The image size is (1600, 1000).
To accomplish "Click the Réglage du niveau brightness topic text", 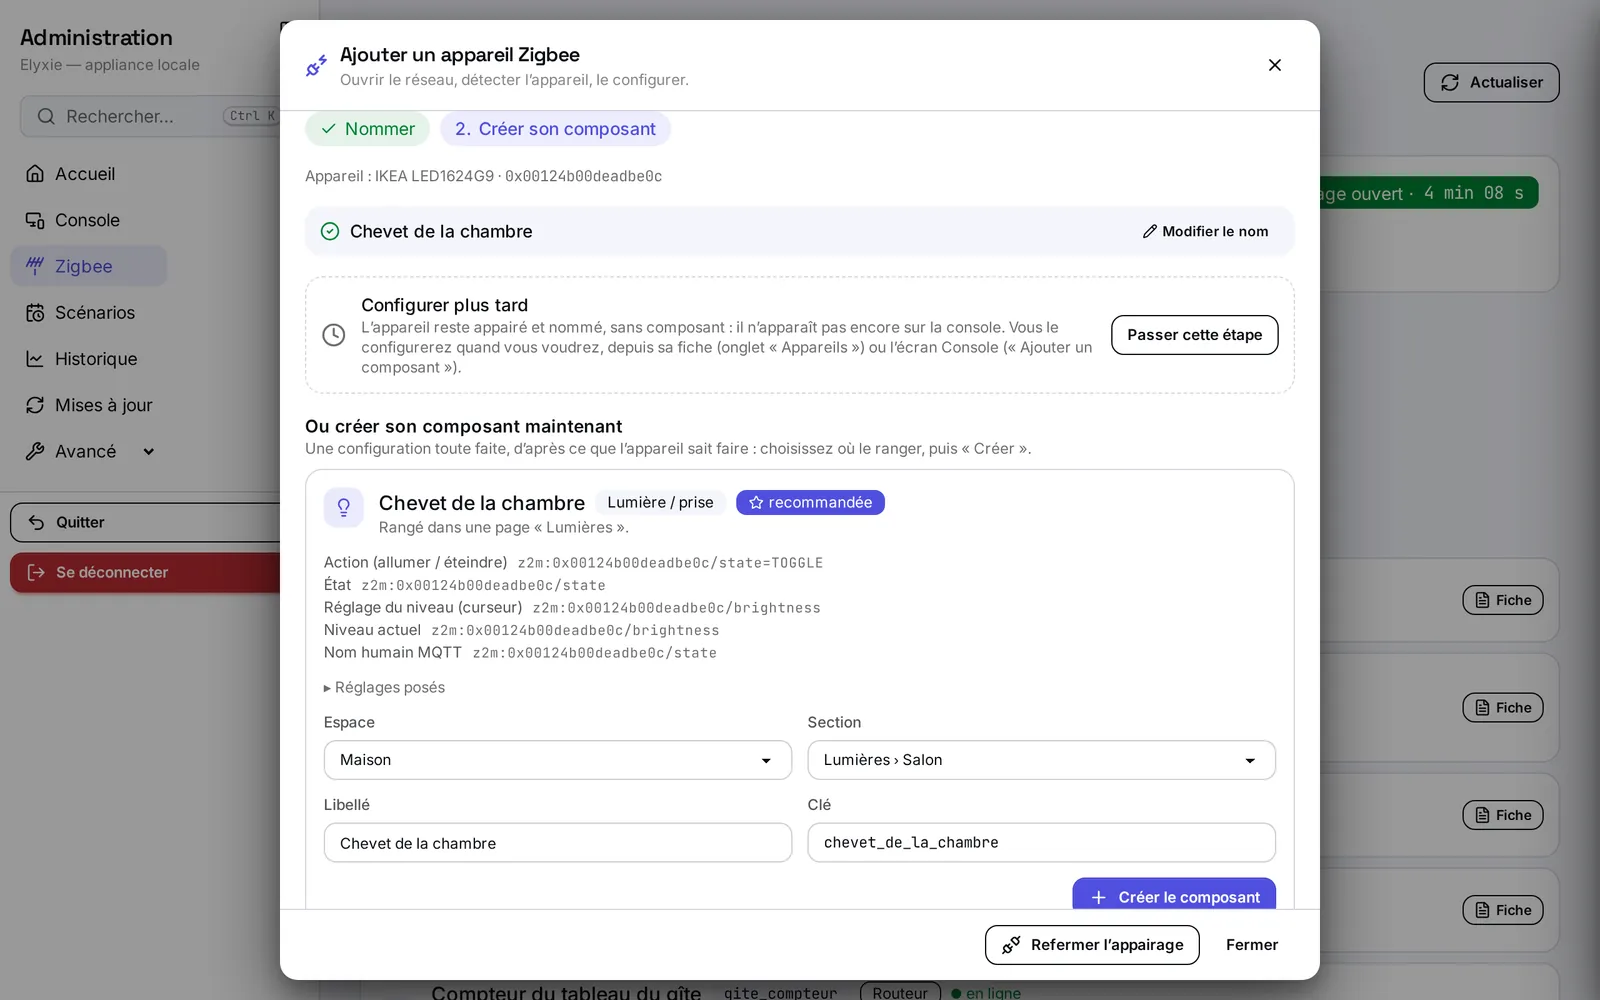I will click(x=676, y=608).
